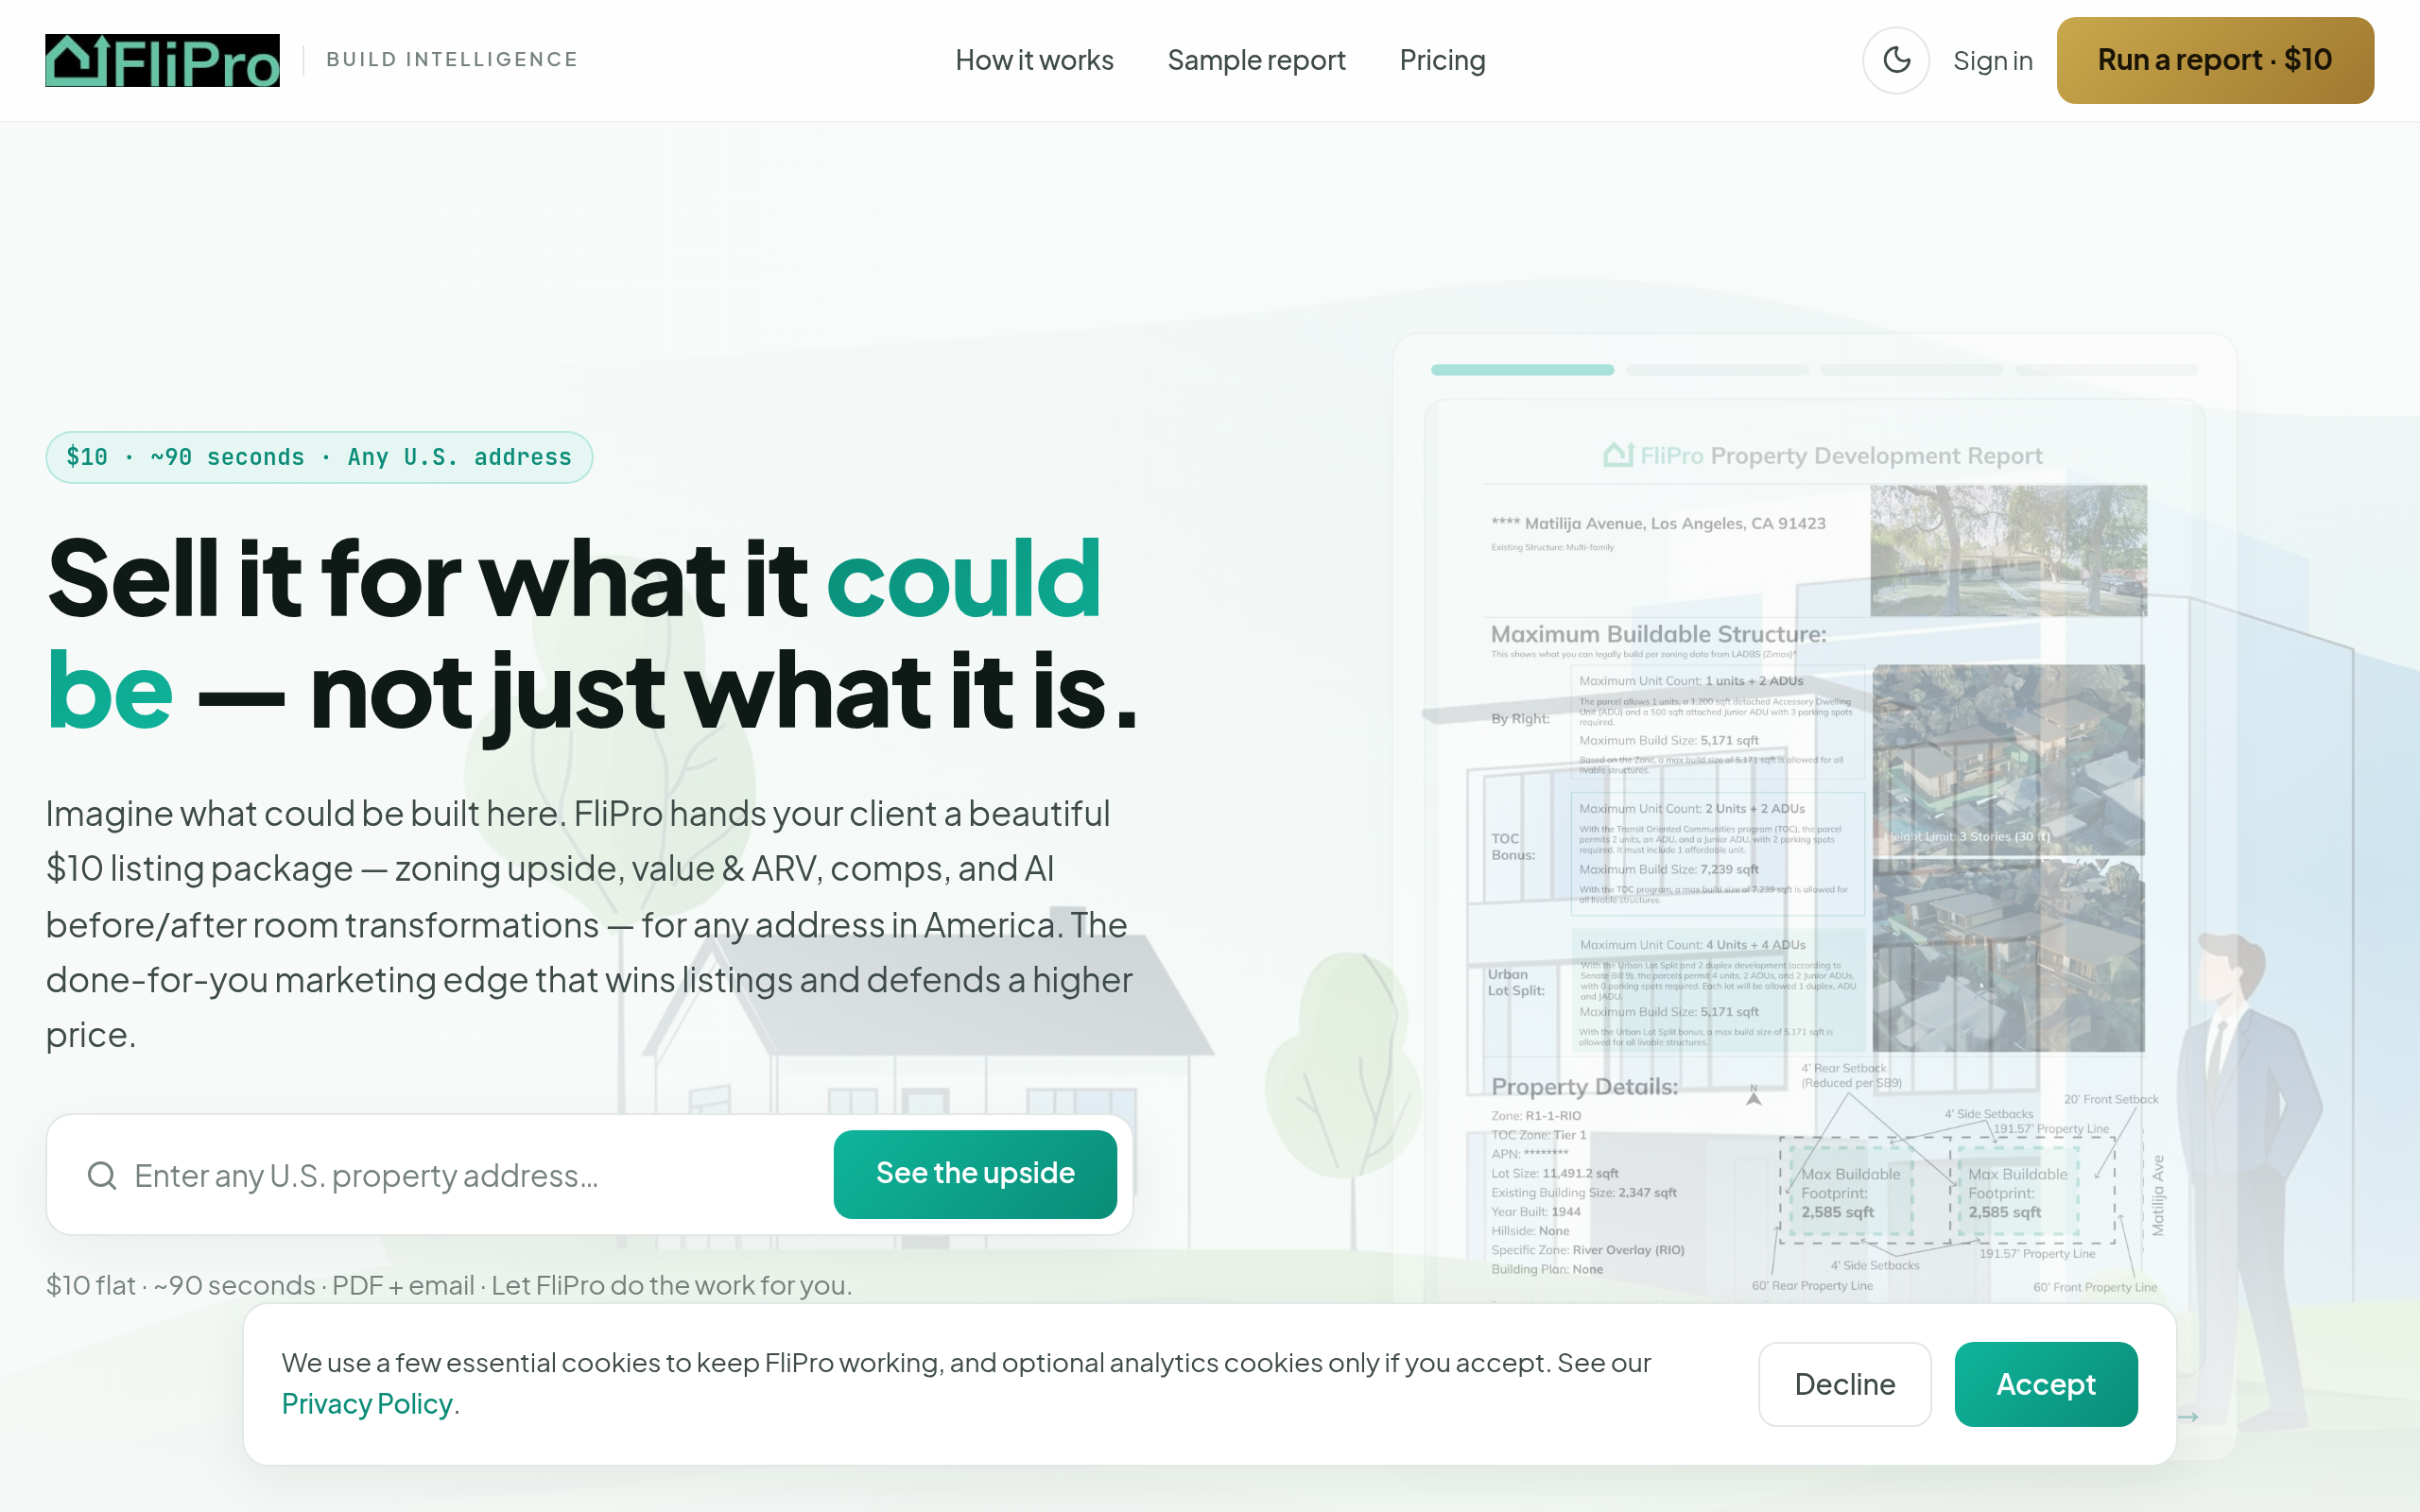Open the Sample report link
2420x1512 pixels.
(x=1256, y=60)
